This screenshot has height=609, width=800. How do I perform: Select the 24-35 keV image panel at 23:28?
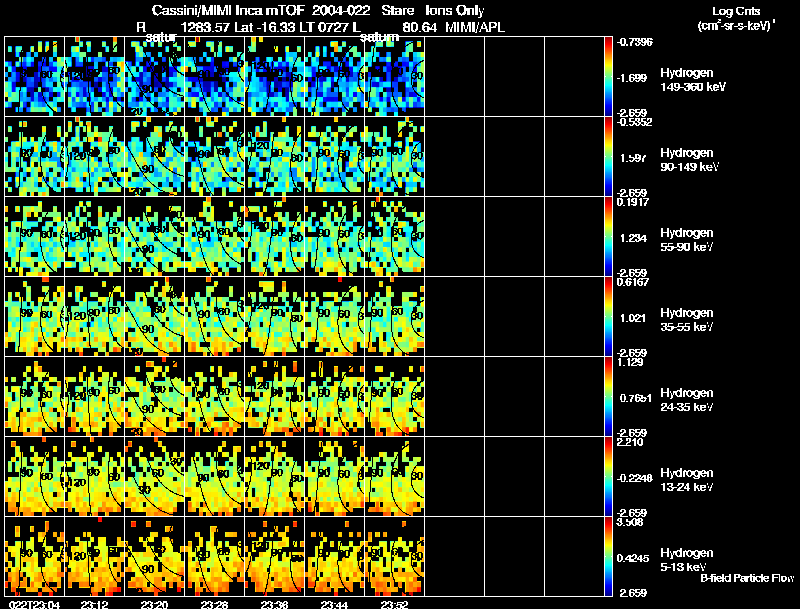tap(214, 397)
